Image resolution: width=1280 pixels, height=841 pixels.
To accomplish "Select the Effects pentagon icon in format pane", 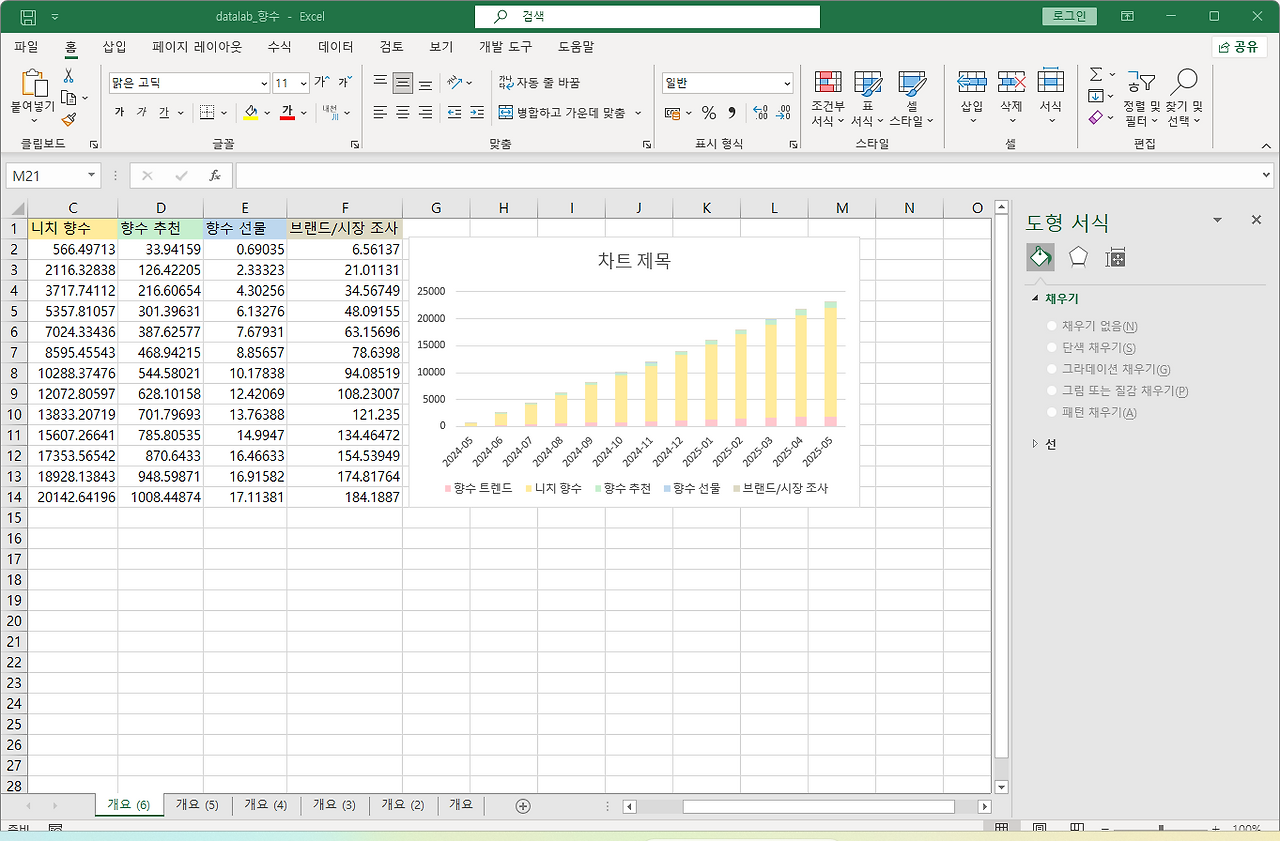I will (1078, 257).
